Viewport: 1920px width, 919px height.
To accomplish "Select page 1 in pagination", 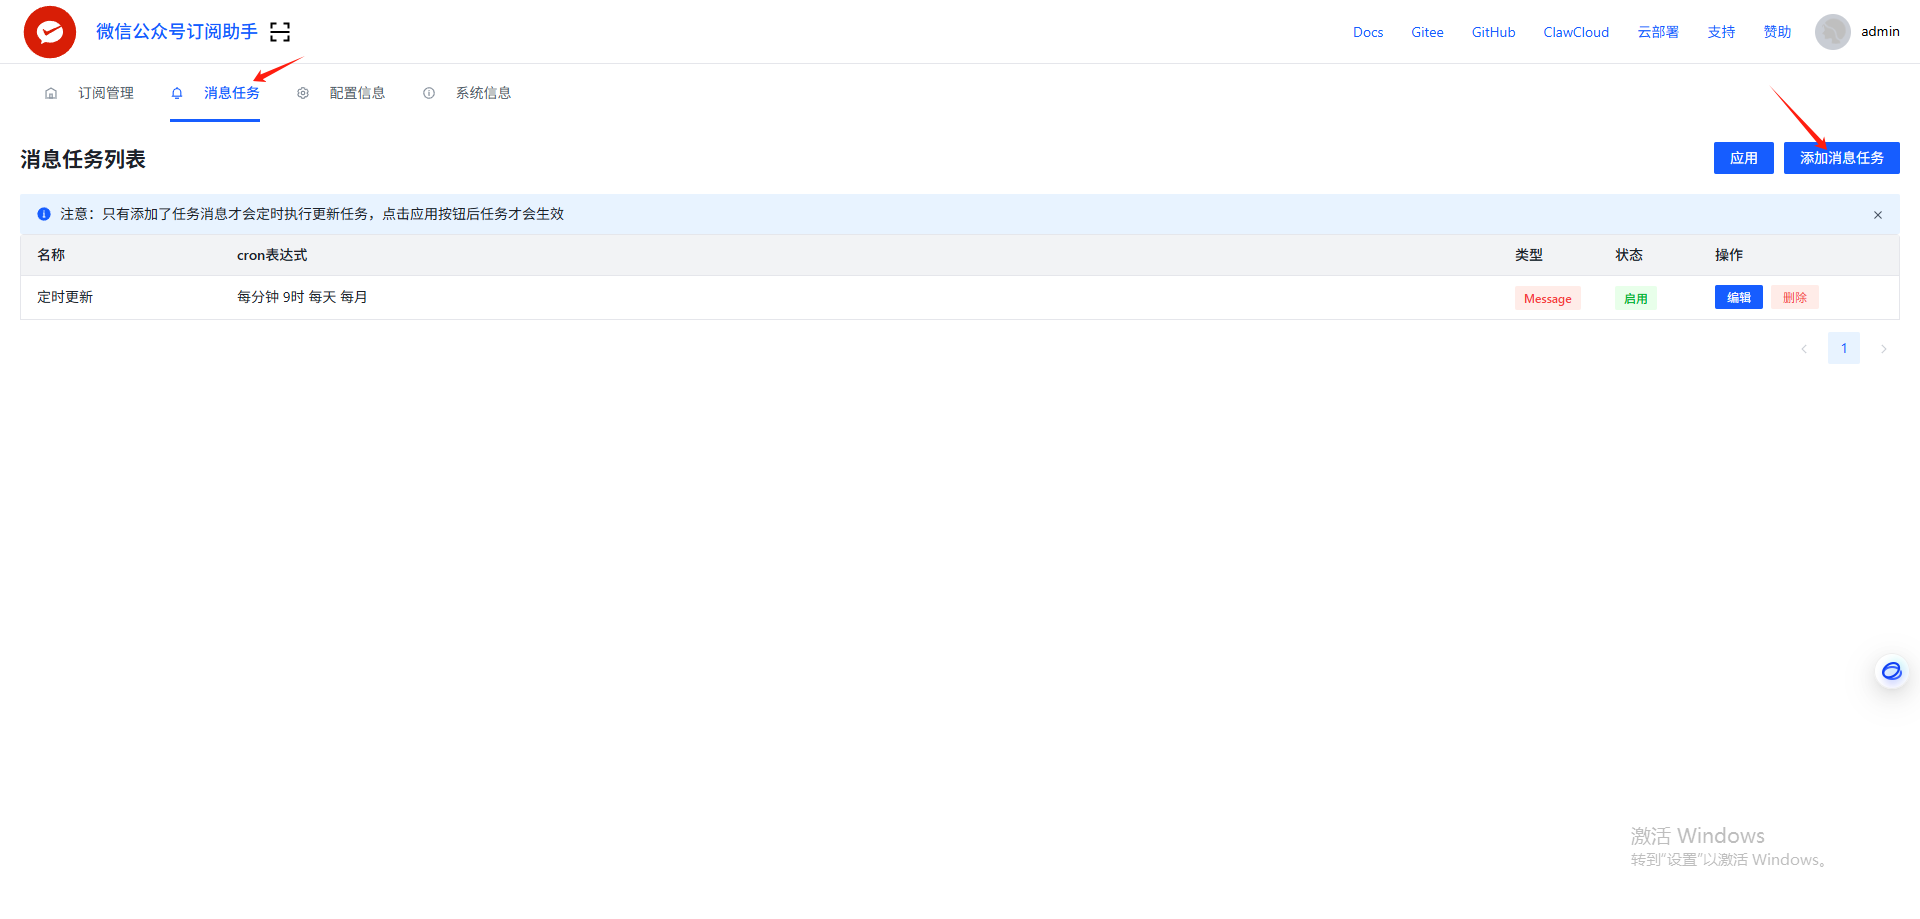I will pyautogui.click(x=1844, y=348).
